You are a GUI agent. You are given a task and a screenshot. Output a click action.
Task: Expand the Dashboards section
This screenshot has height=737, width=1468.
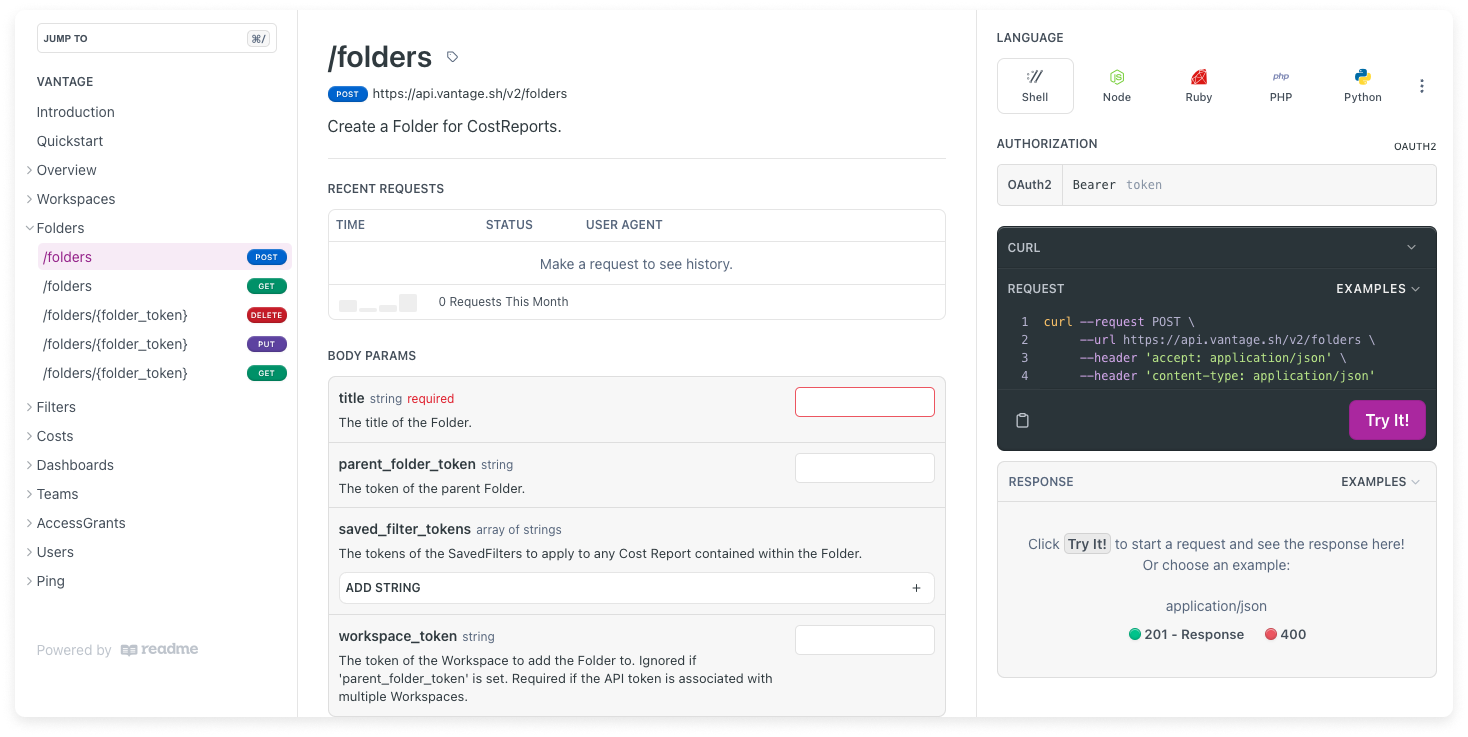[30, 465]
